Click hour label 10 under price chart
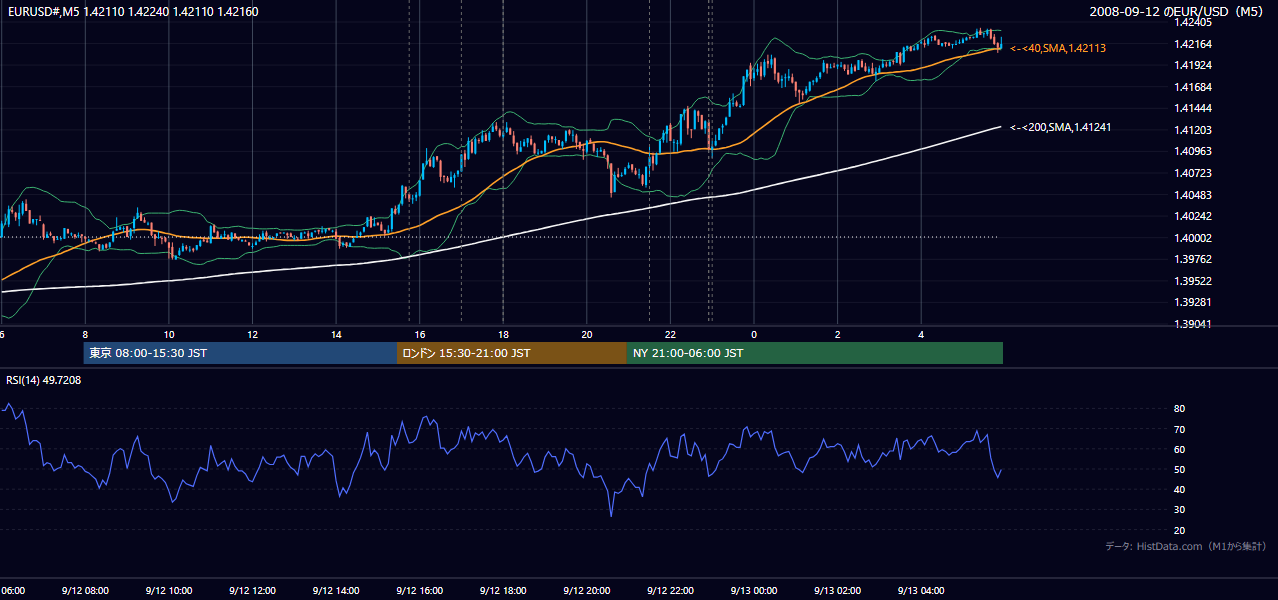This screenshot has height=600, width=1278. (169, 335)
